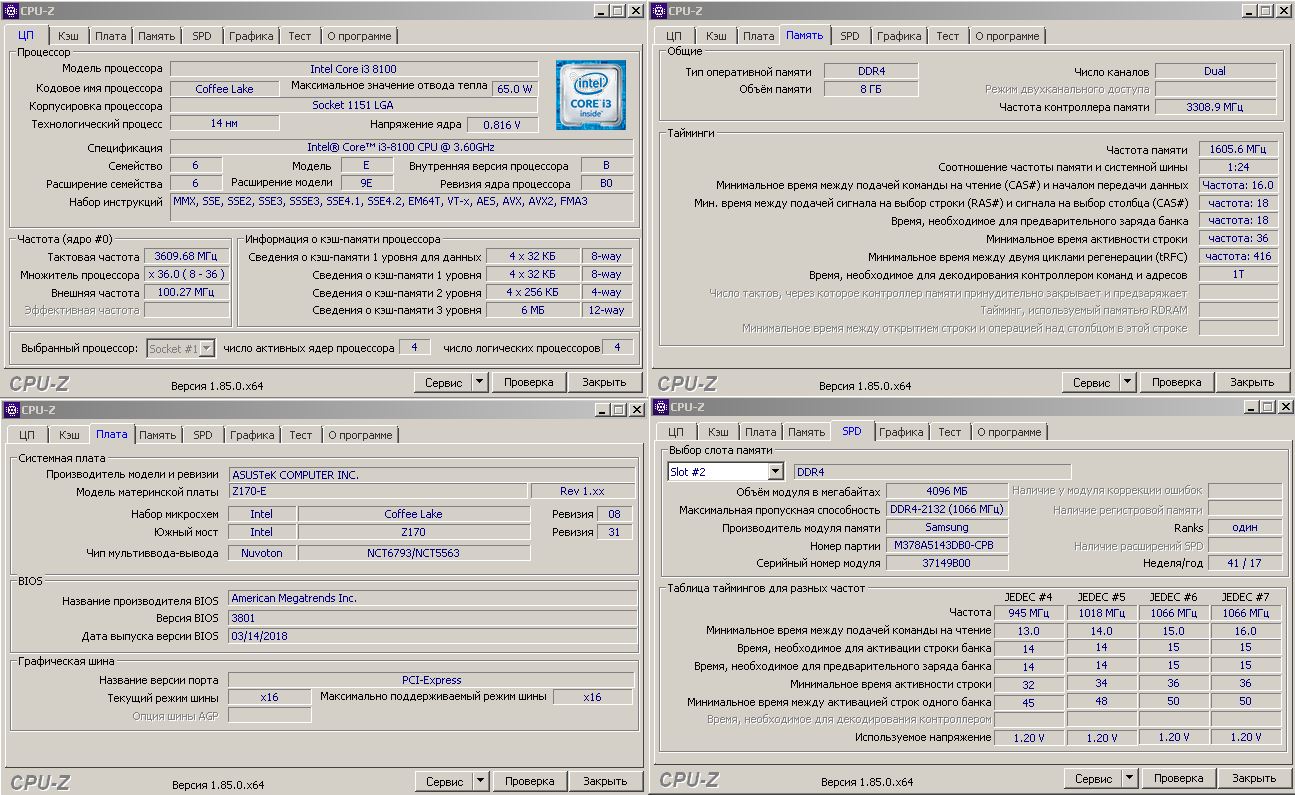Open the Slot #2 memory slot dropdown
1295x795 pixels.
tap(775, 472)
